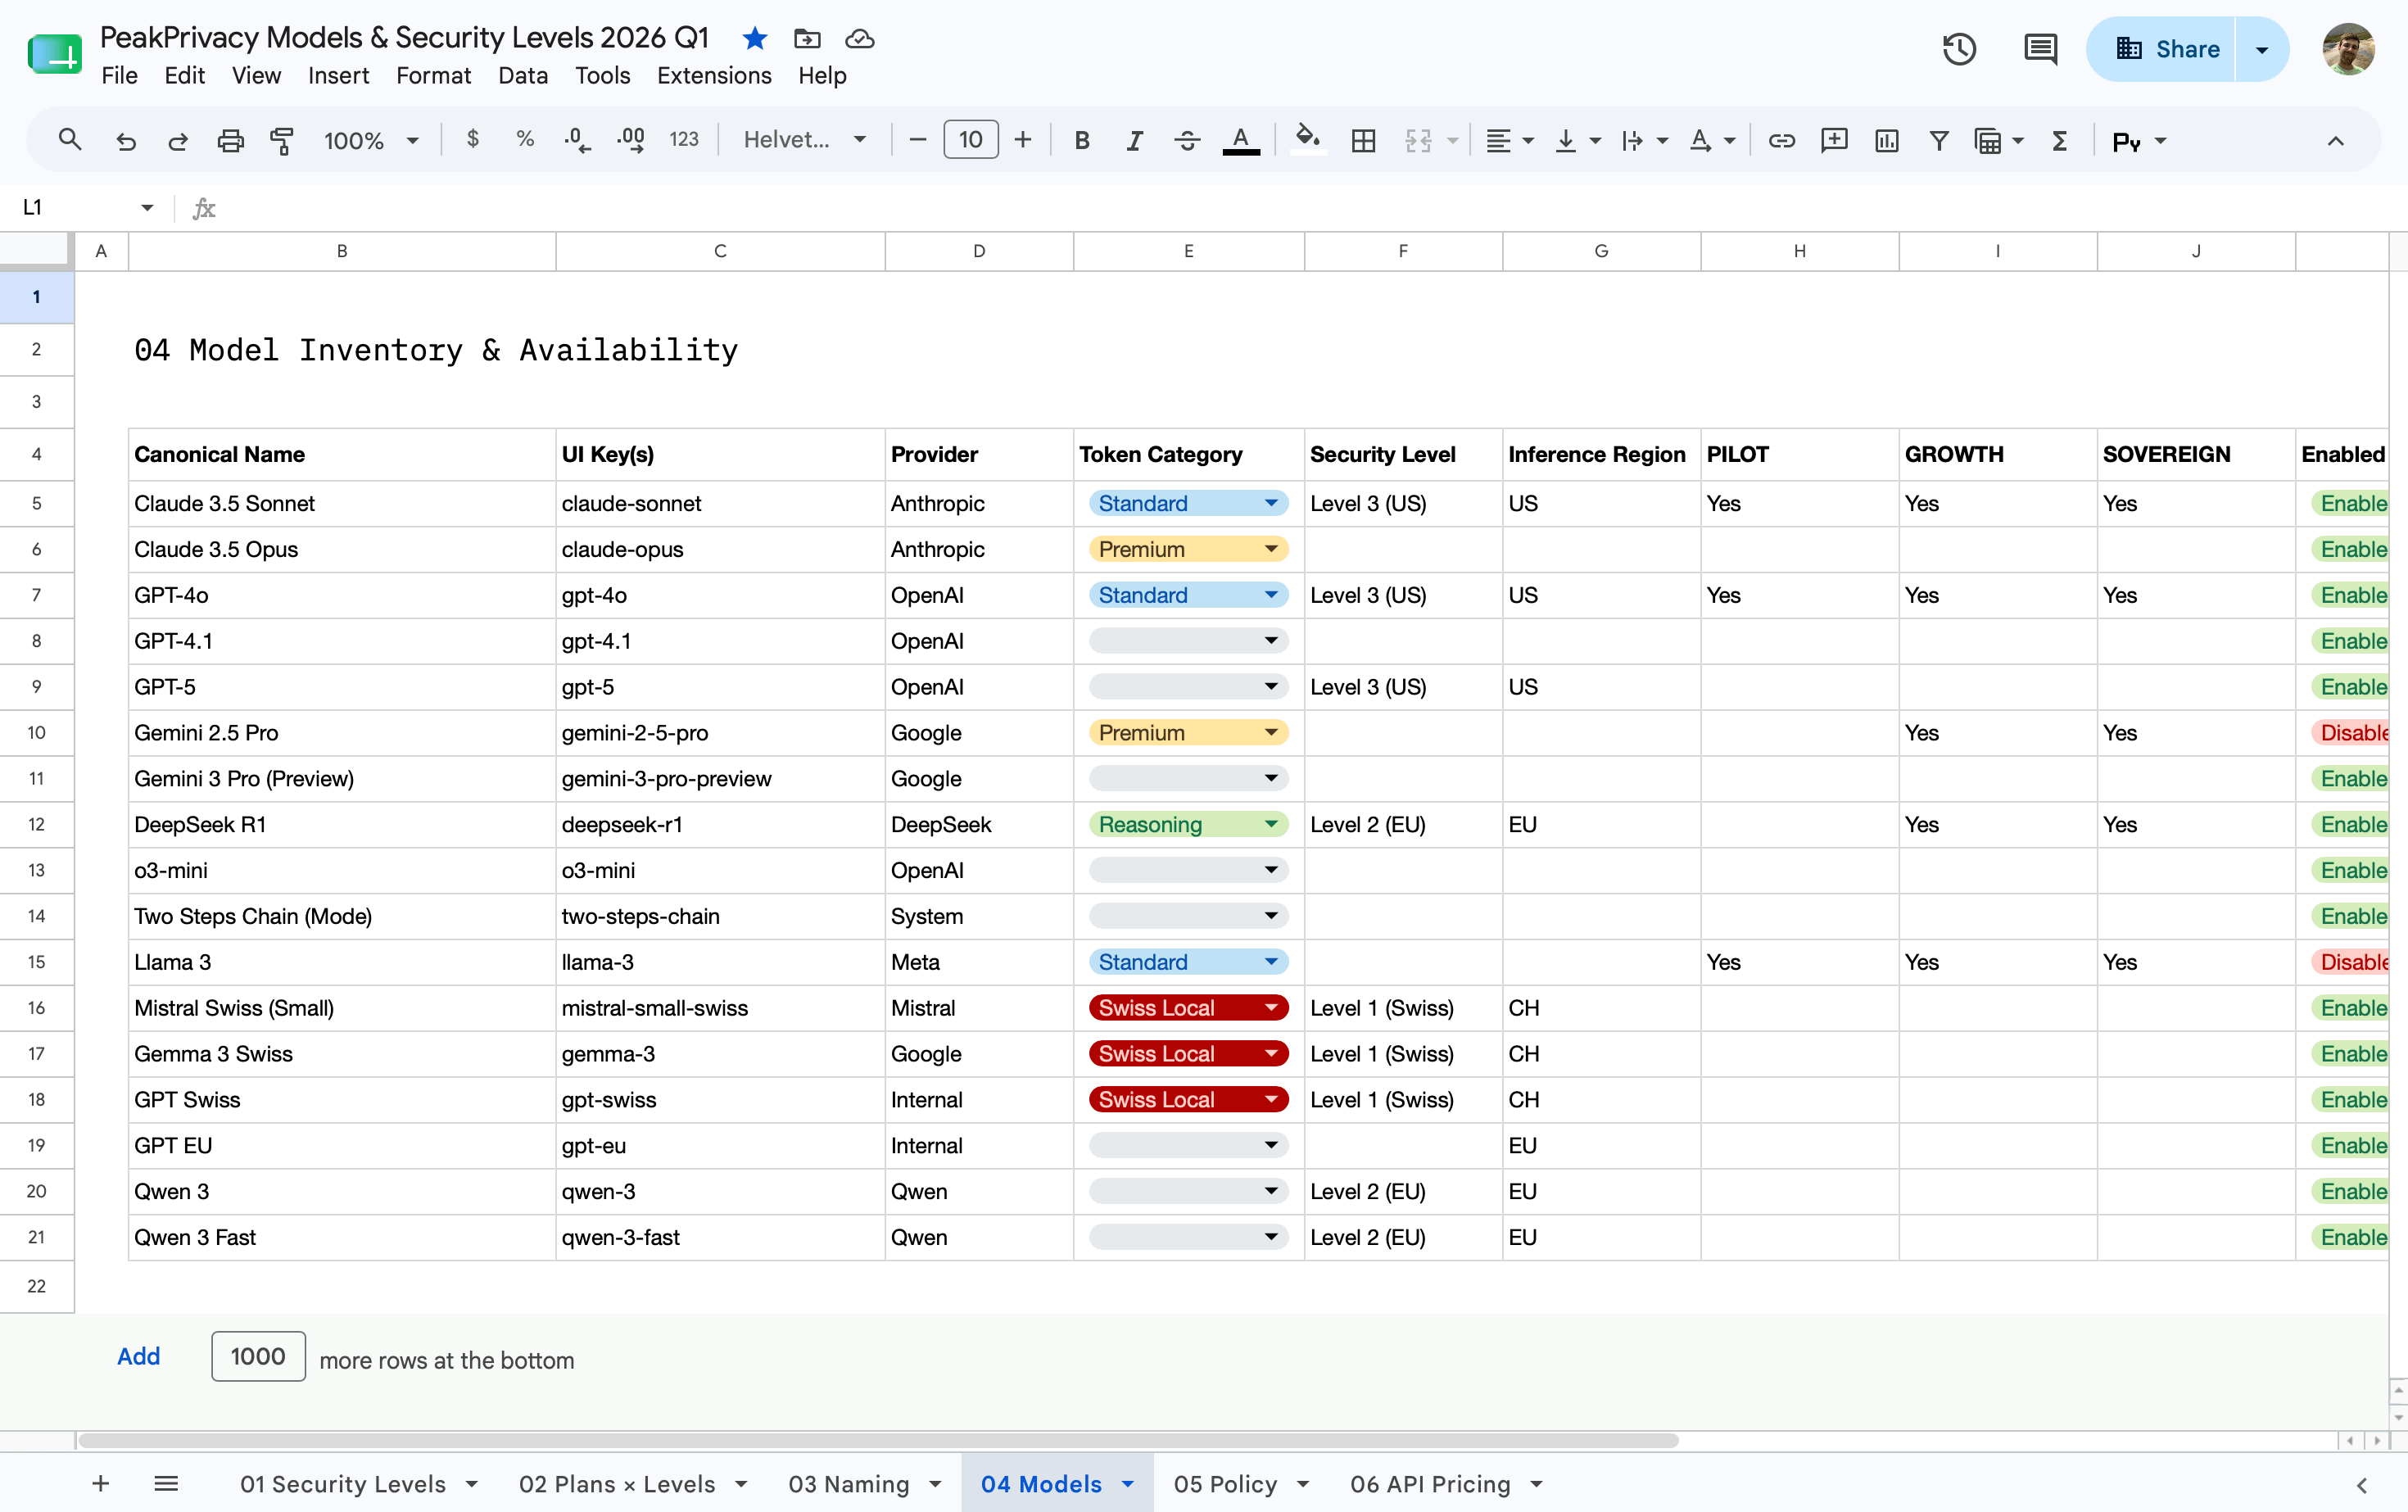Image resolution: width=2408 pixels, height=1512 pixels.
Task: Click the add new sheet plus icon
Action: (100, 1483)
